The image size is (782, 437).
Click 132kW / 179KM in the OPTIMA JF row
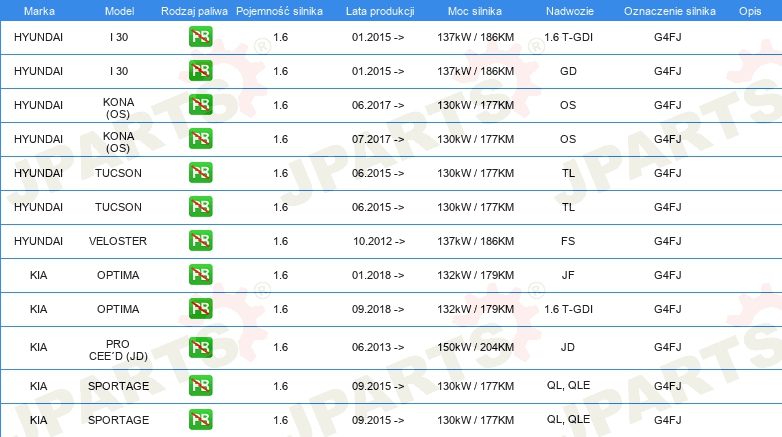pos(475,275)
